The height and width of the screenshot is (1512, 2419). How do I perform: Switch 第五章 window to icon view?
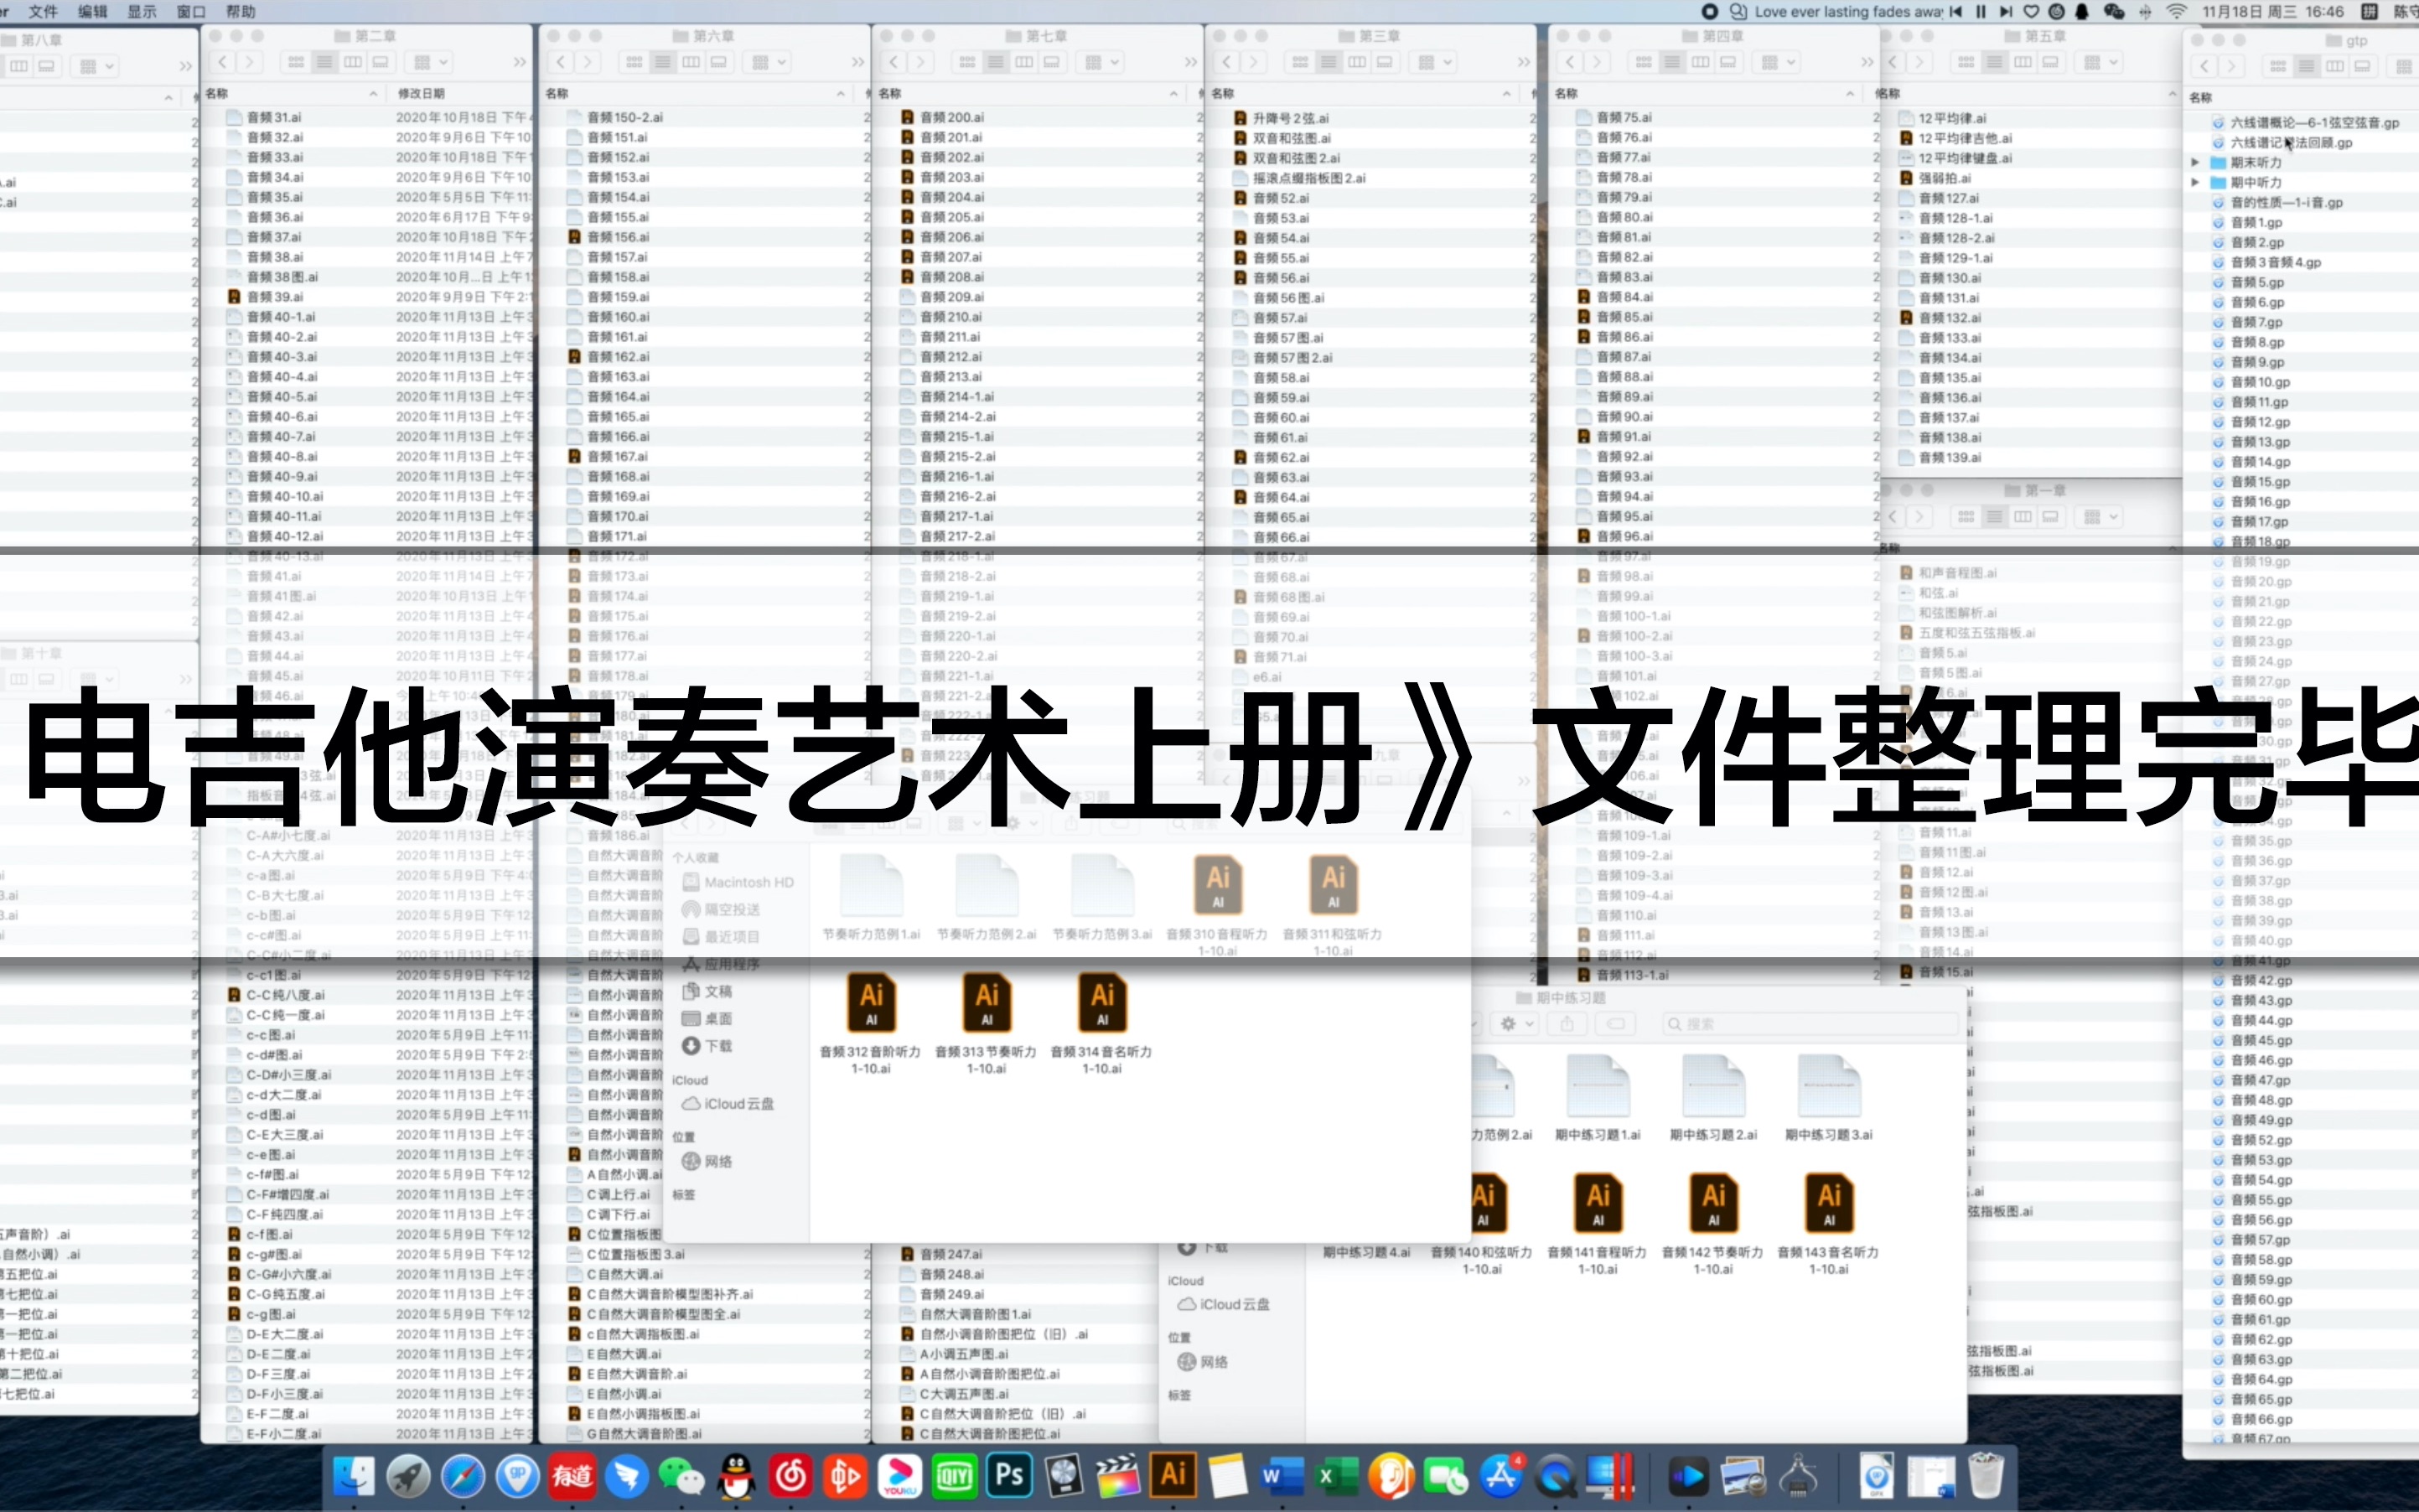point(1966,62)
